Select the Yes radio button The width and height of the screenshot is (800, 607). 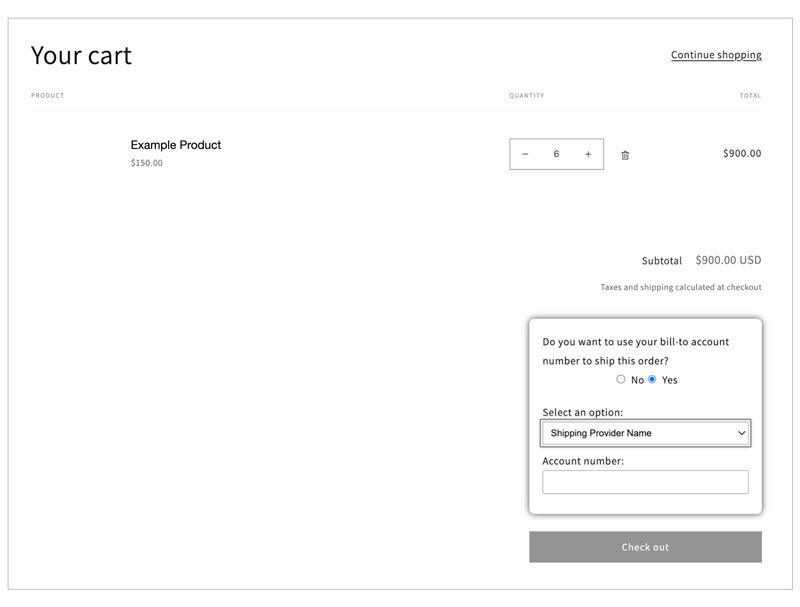(x=652, y=379)
